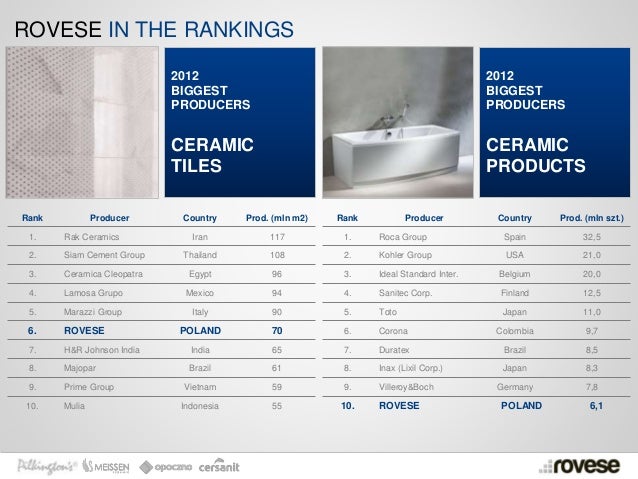Select 'Mulia' producer cell
Image resolution: width=638 pixels, height=479 pixels.
pos(74,406)
